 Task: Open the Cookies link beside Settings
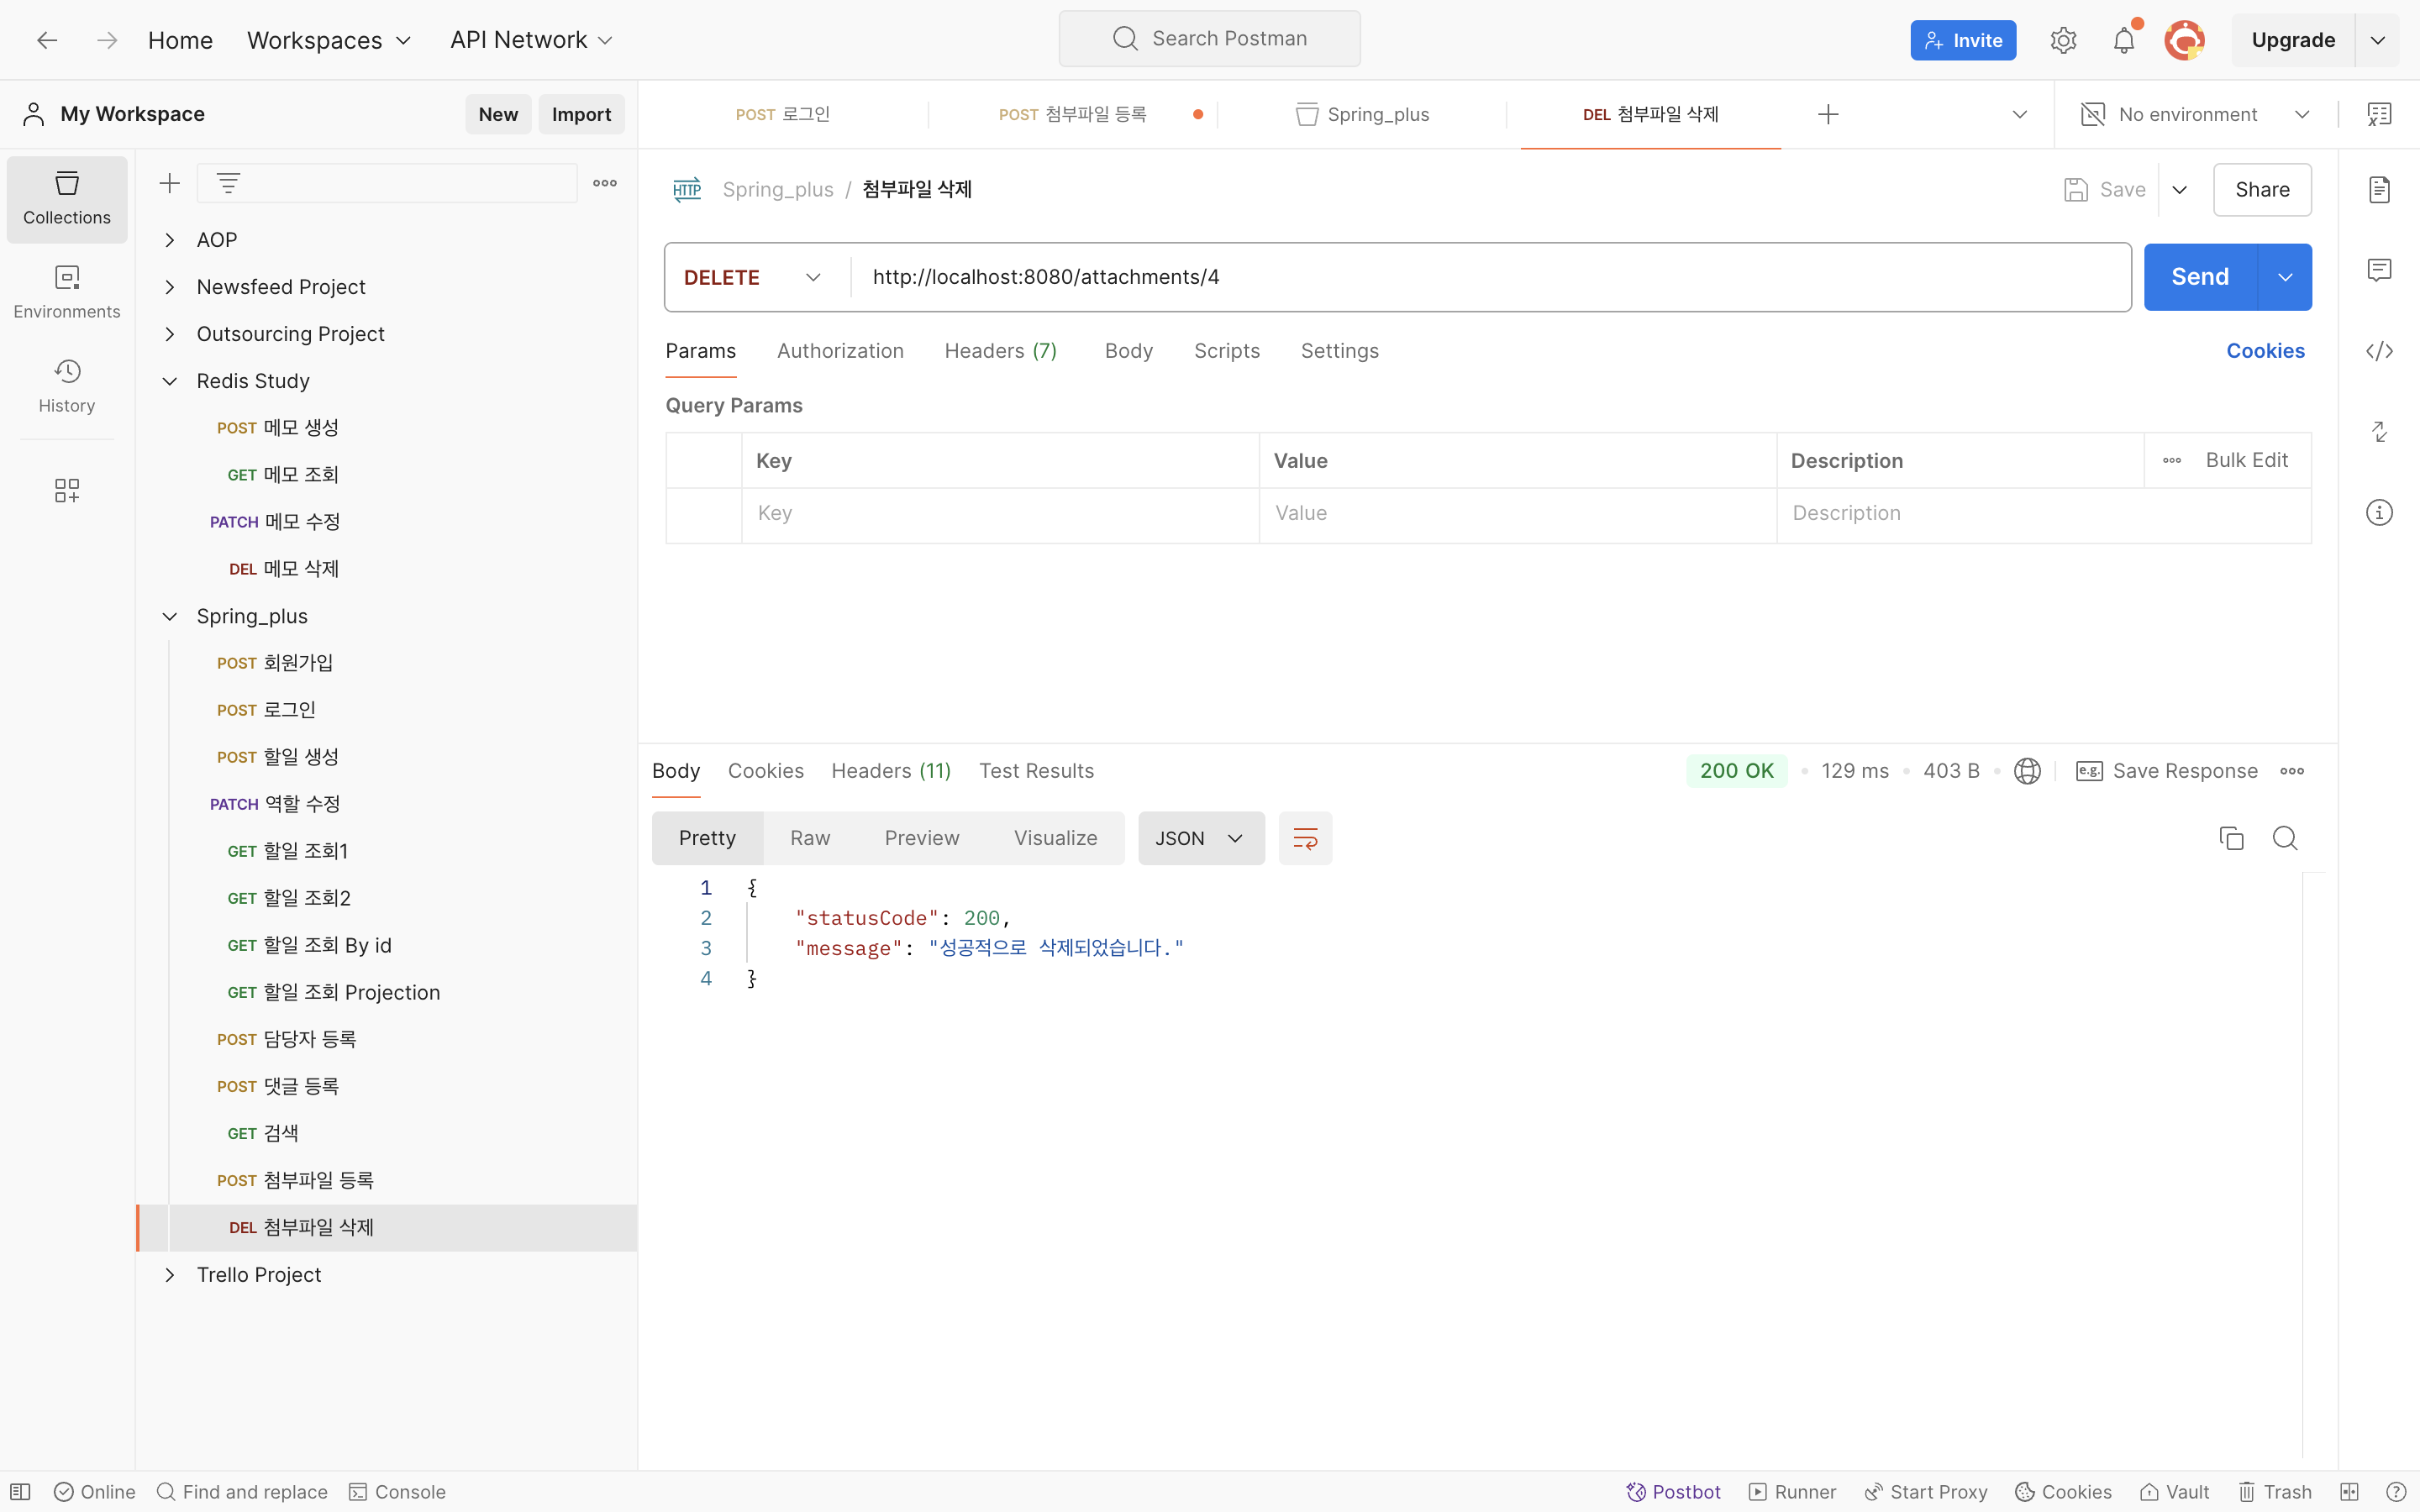click(2265, 351)
